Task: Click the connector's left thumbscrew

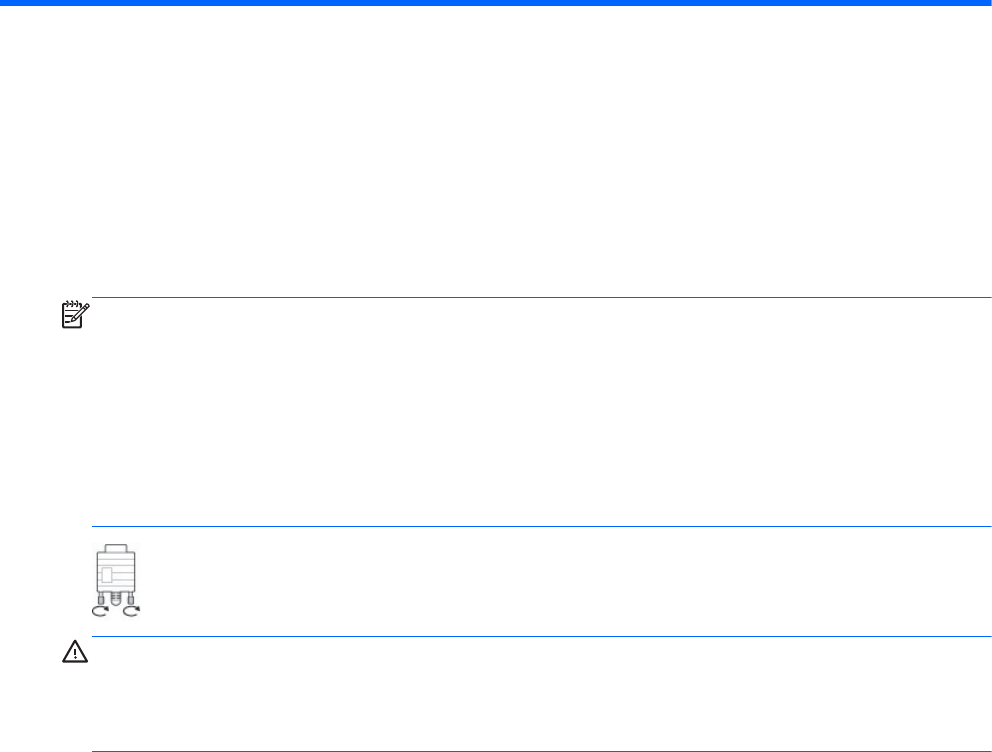Action: (101, 598)
